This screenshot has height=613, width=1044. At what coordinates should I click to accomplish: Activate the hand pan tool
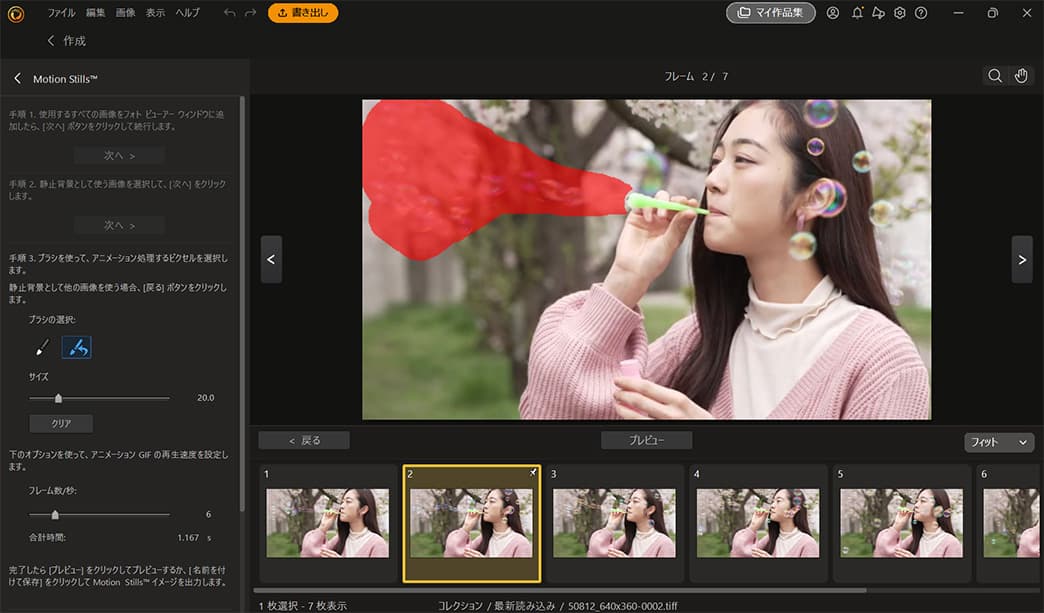(x=1021, y=75)
